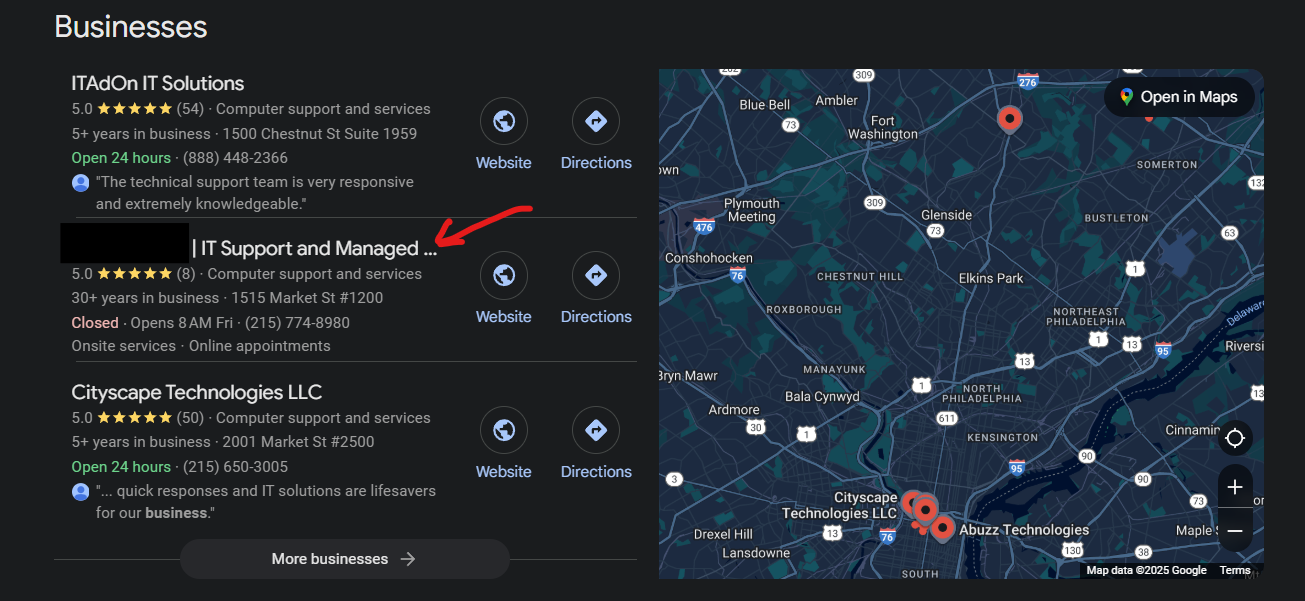Open the map Terms link
Image resolution: width=1305 pixels, height=601 pixels.
(x=1235, y=570)
